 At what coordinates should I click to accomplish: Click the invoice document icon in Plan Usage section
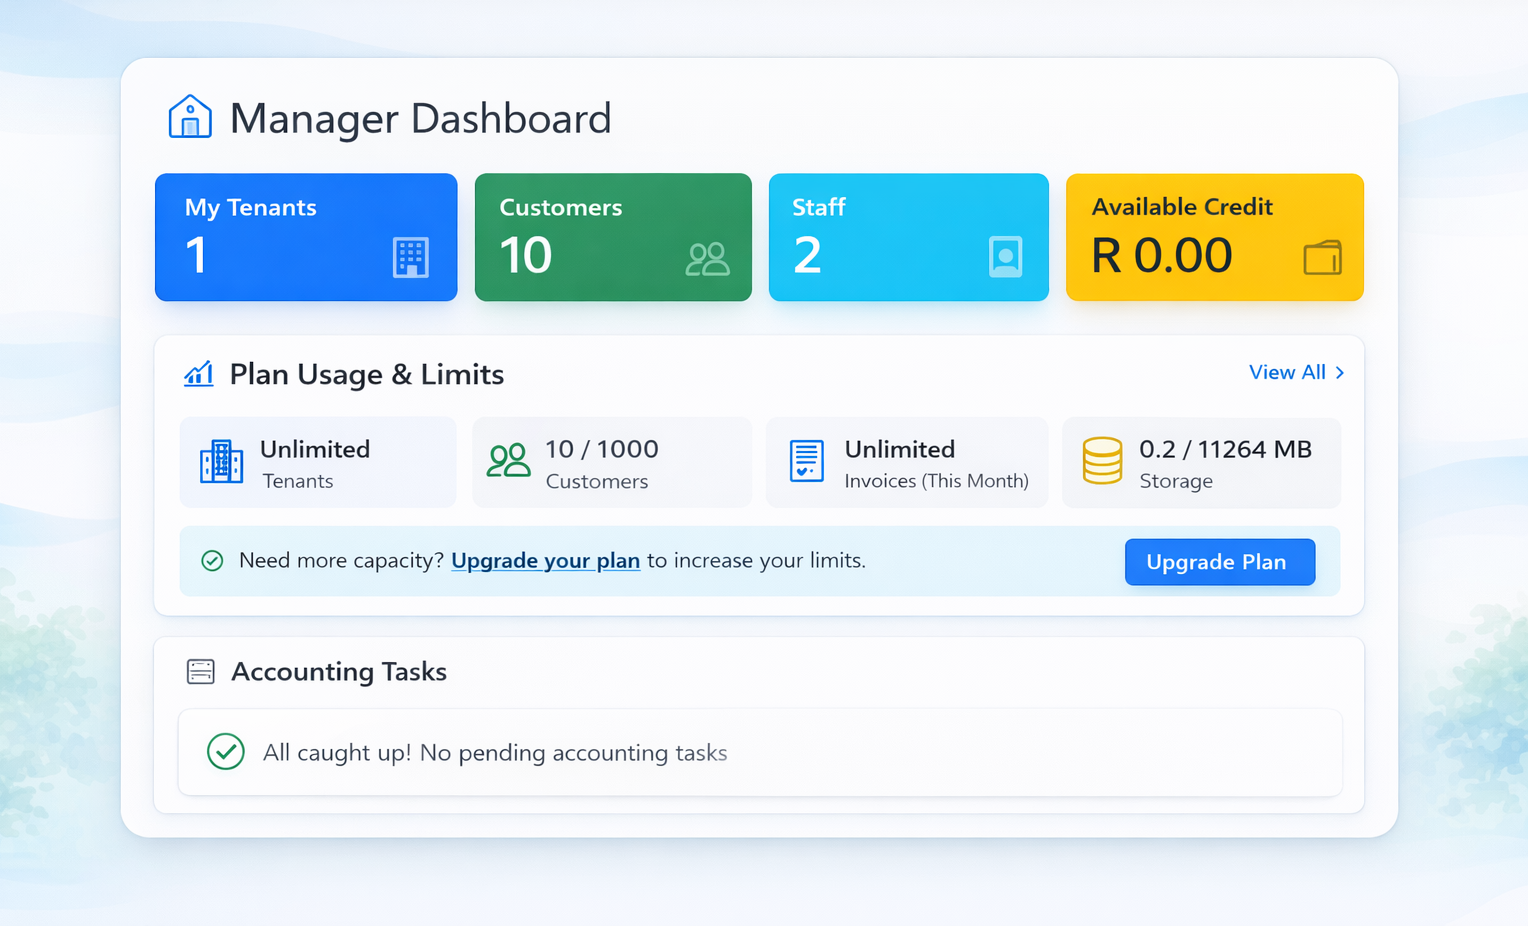pos(806,462)
